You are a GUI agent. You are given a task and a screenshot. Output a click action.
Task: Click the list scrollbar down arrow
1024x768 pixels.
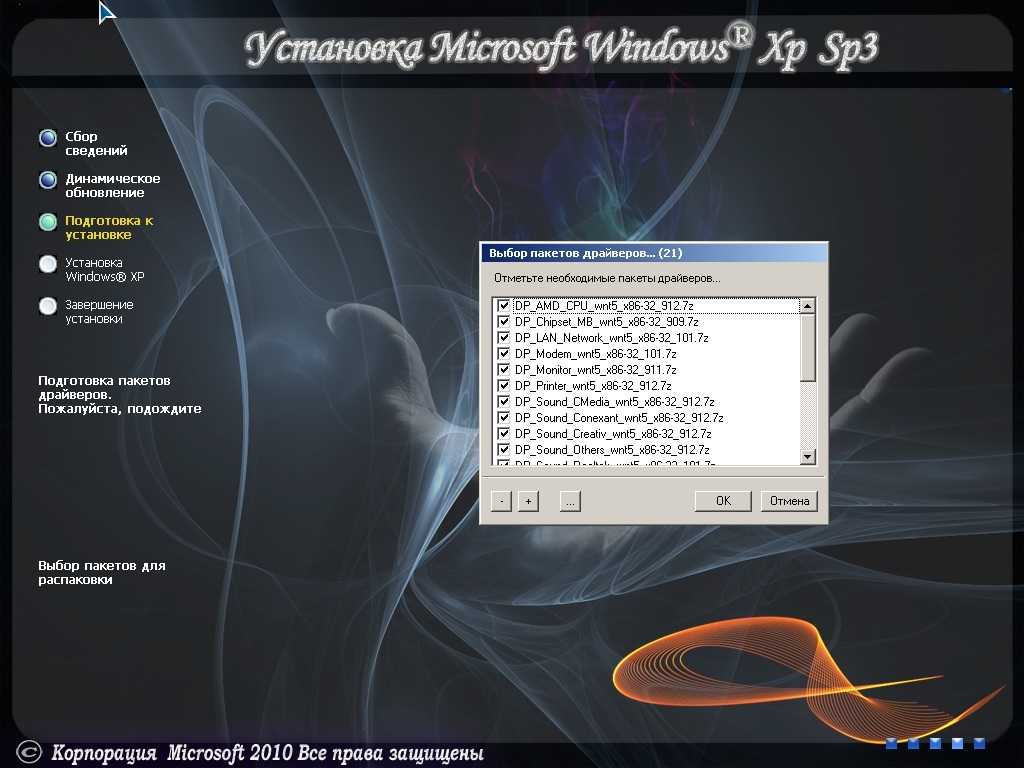(808, 456)
